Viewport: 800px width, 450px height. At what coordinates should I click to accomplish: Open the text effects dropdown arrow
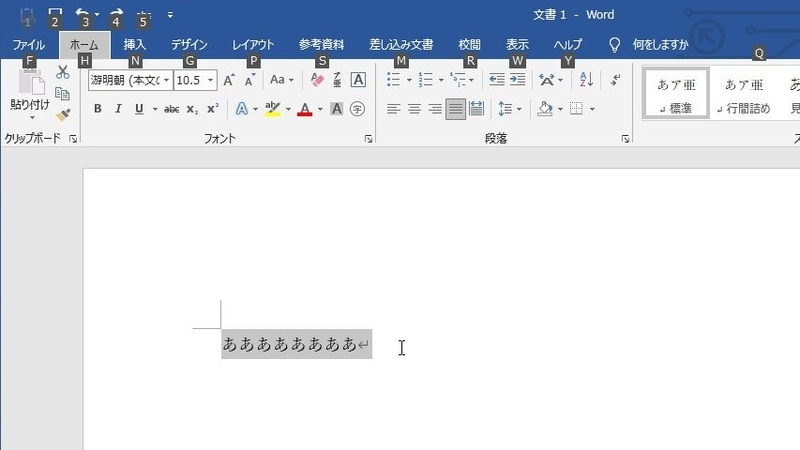click(256, 109)
